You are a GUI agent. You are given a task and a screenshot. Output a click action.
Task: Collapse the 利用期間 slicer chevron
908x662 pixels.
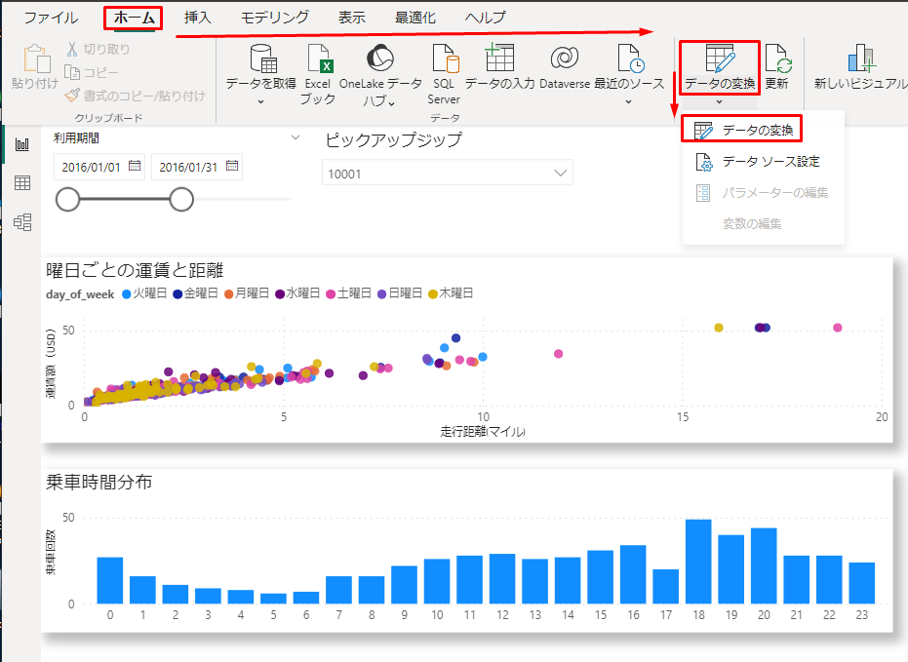[295, 138]
